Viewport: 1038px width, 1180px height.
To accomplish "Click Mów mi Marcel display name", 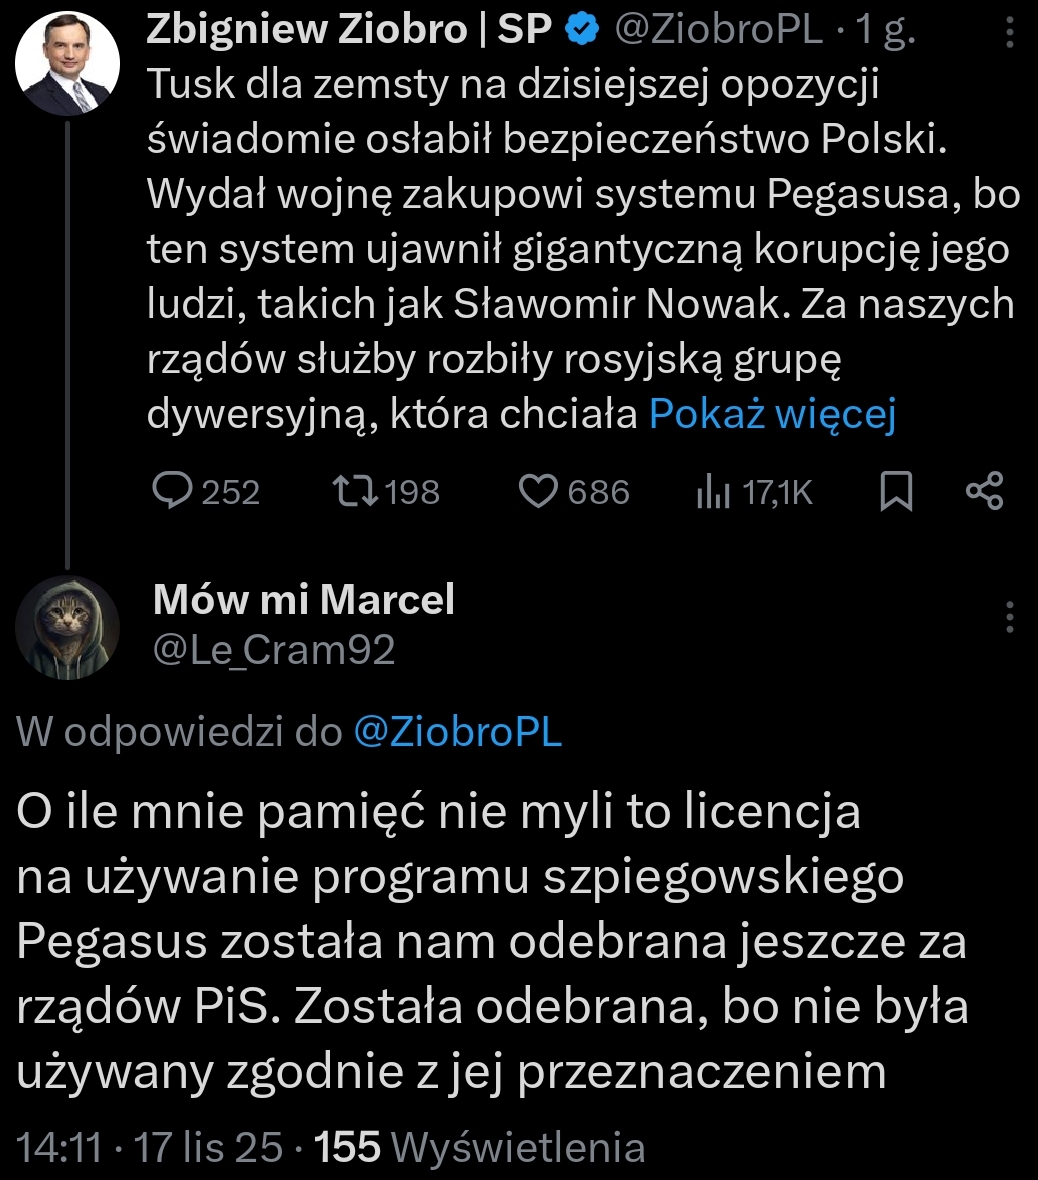I will pyautogui.click(x=304, y=599).
